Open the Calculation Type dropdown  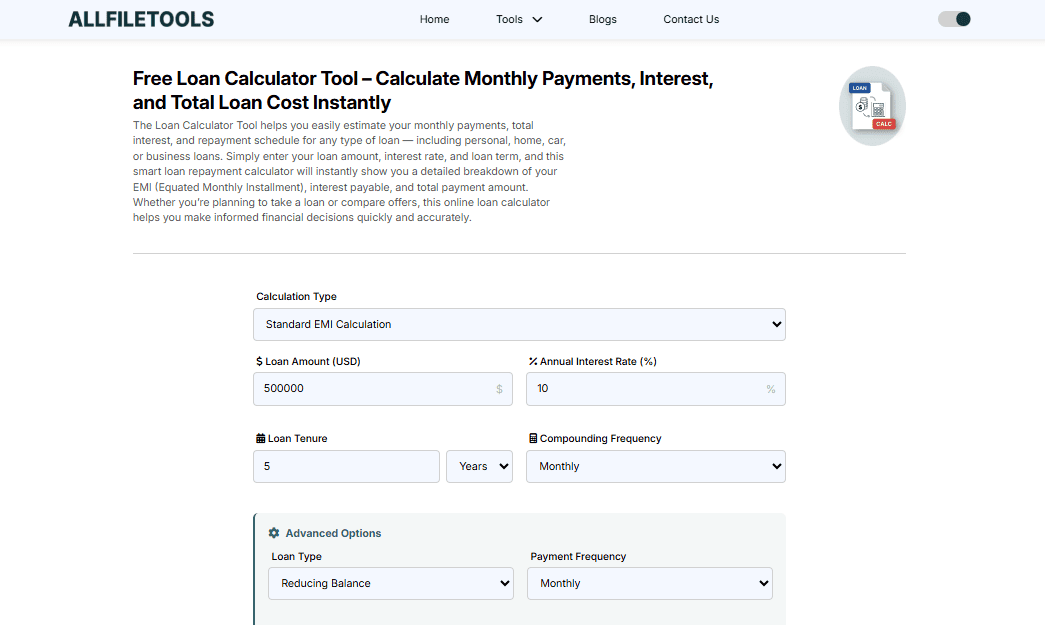(x=519, y=324)
